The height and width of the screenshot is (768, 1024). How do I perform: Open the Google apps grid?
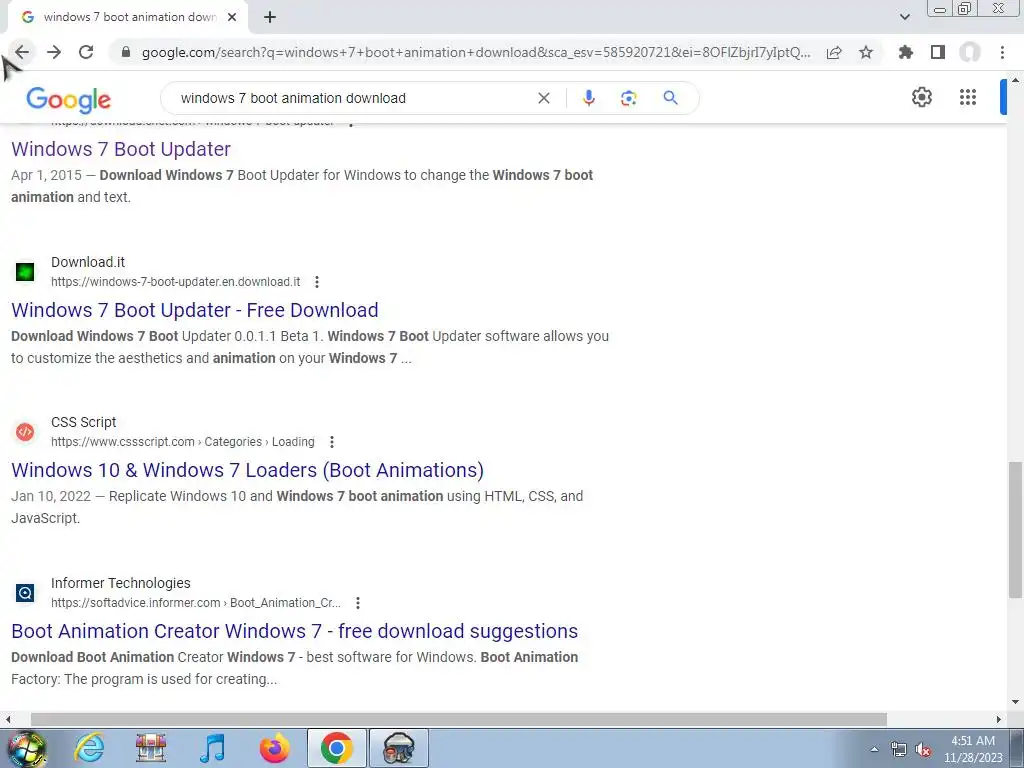(968, 97)
